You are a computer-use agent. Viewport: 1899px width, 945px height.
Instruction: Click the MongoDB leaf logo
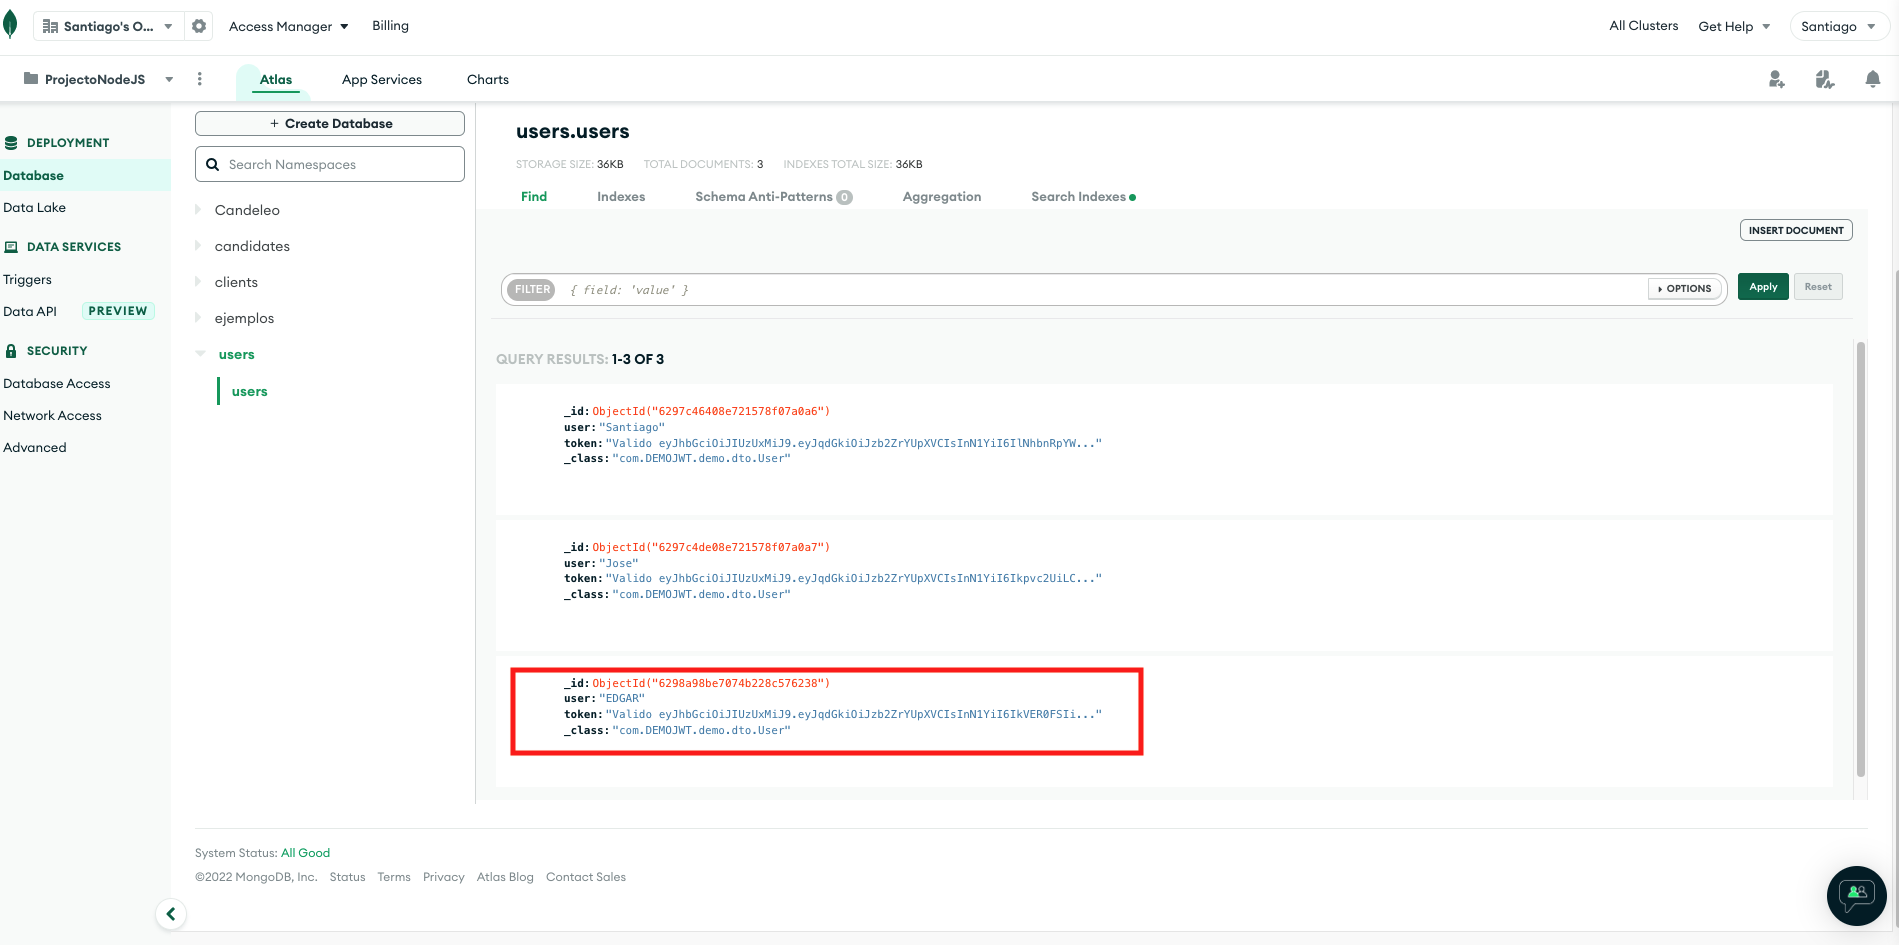coord(10,23)
